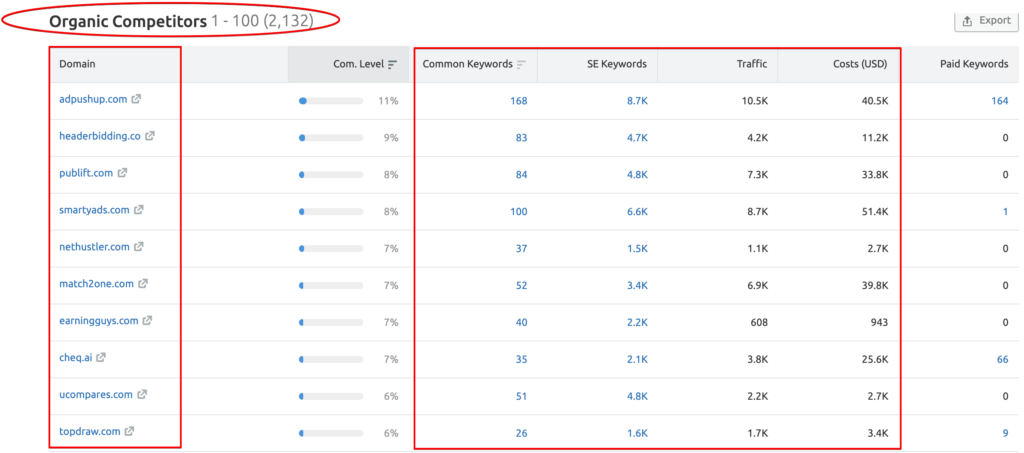Open nethustler.com SE keywords value 1.5K
This screenshot has height=453, width=1024.
coord(637,249)
